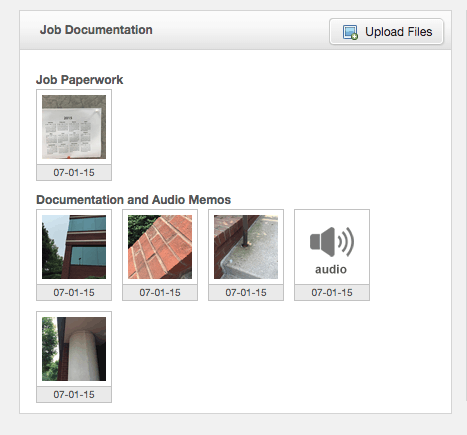Open the white column photo thumbnail
The height and width of the screenshot is (435, 467).
(x=74, y=349)
